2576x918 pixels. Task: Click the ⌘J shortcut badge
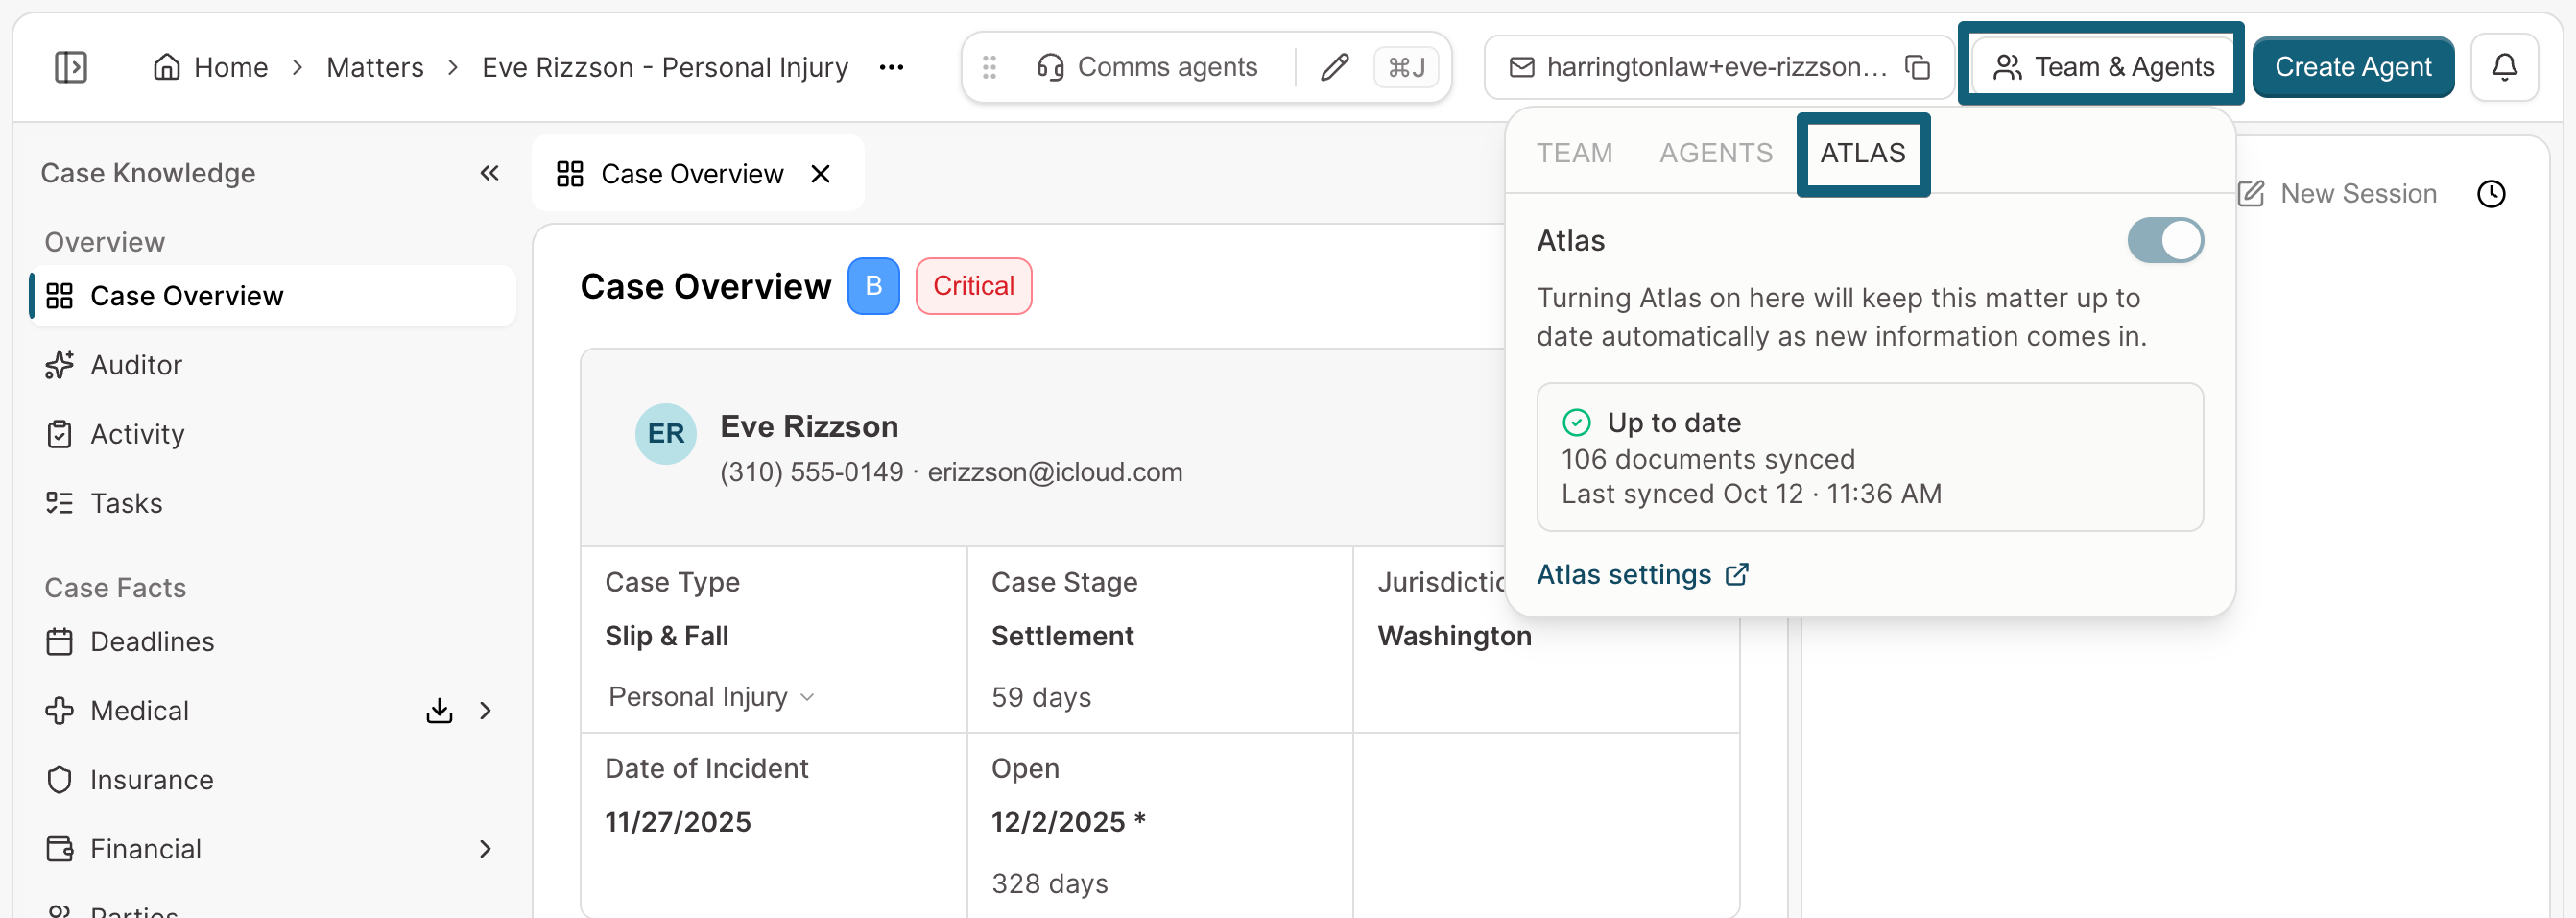click(x=1406, y=67)
